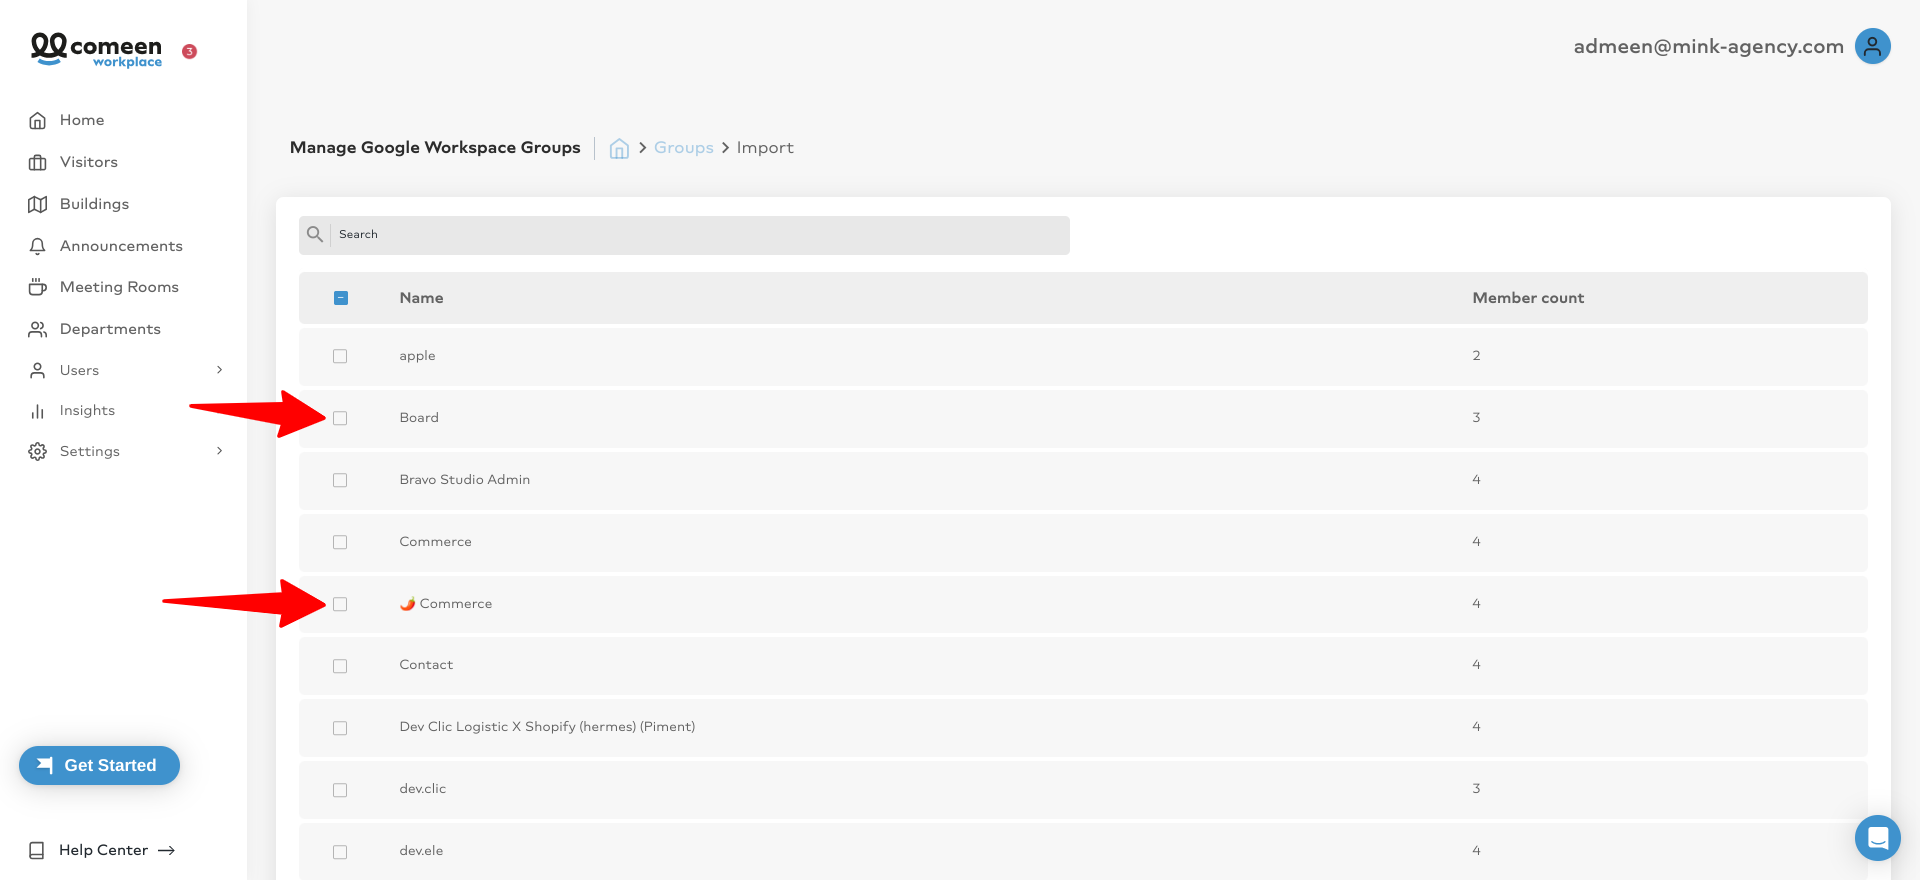
Task: Click the Groups breadcrumb link
Action: [x=684, y=148]
